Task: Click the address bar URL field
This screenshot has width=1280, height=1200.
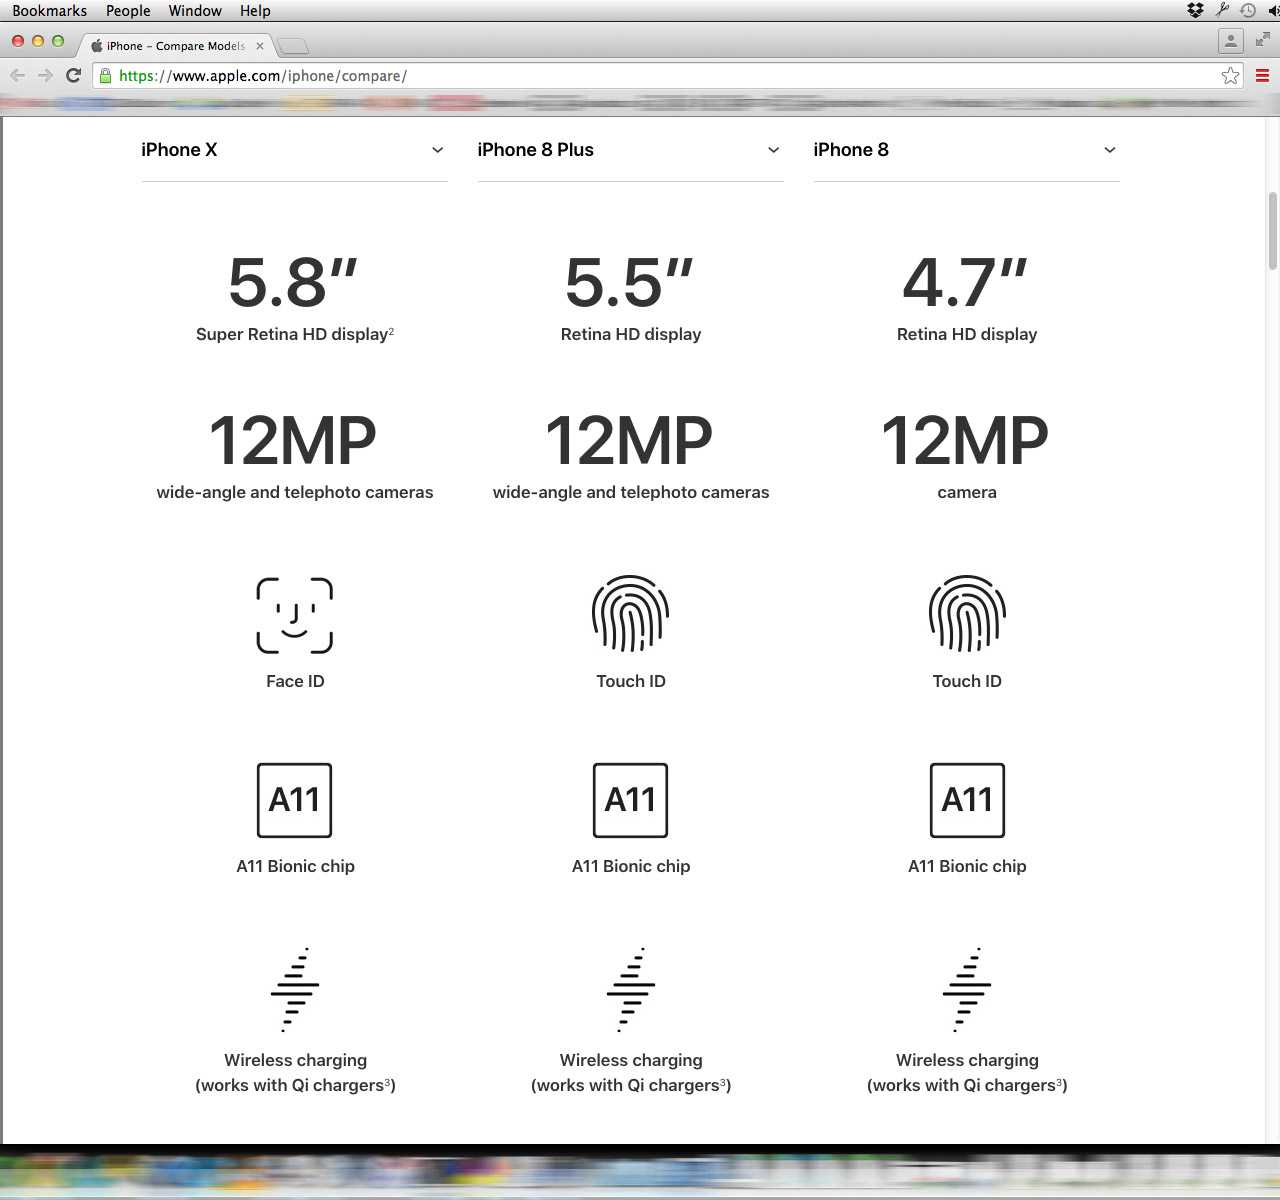Action: coord(660,76)
